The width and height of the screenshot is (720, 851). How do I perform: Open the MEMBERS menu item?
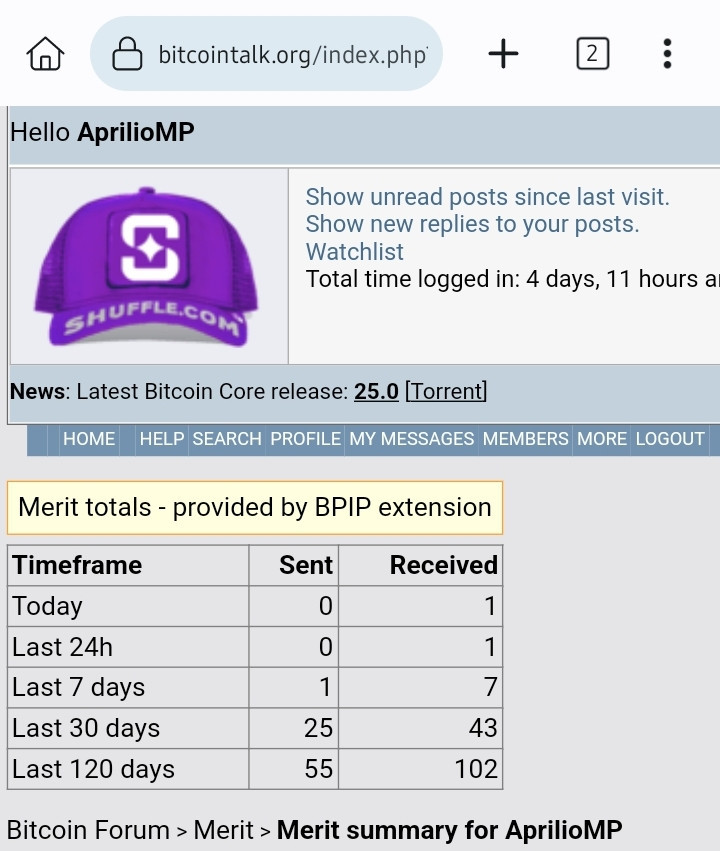(x=525, y=439)
